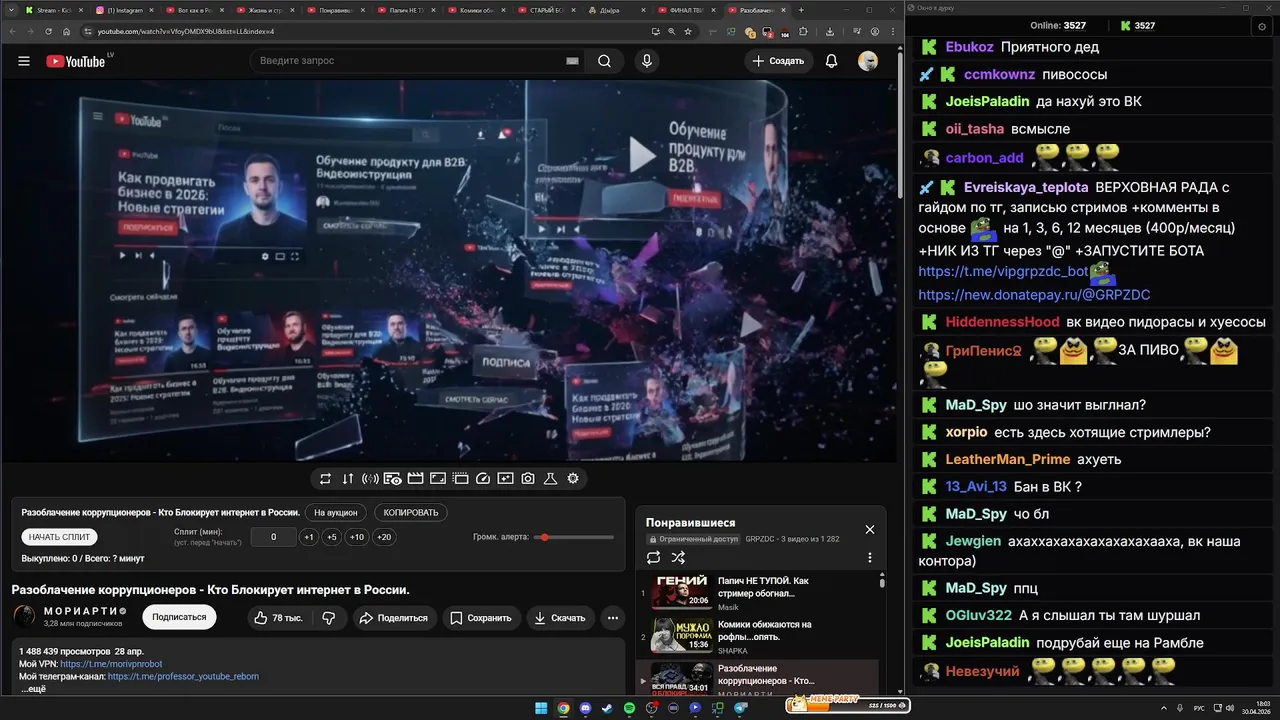Open YouTube notifications bell
Screen dimensions: 1280x720
(x=831, y=61)
